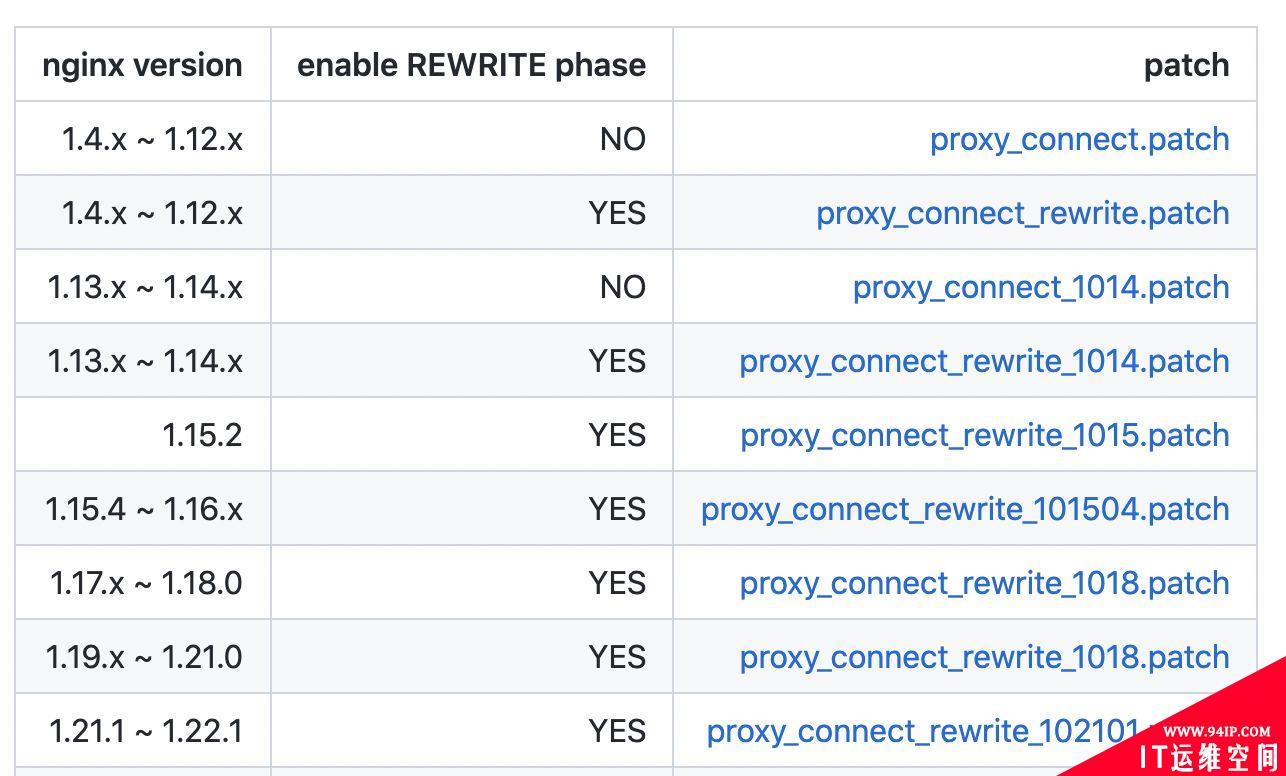
Task: Open the proxy_connect_rewrite.patch link
Action: [x=1023, y=213]
